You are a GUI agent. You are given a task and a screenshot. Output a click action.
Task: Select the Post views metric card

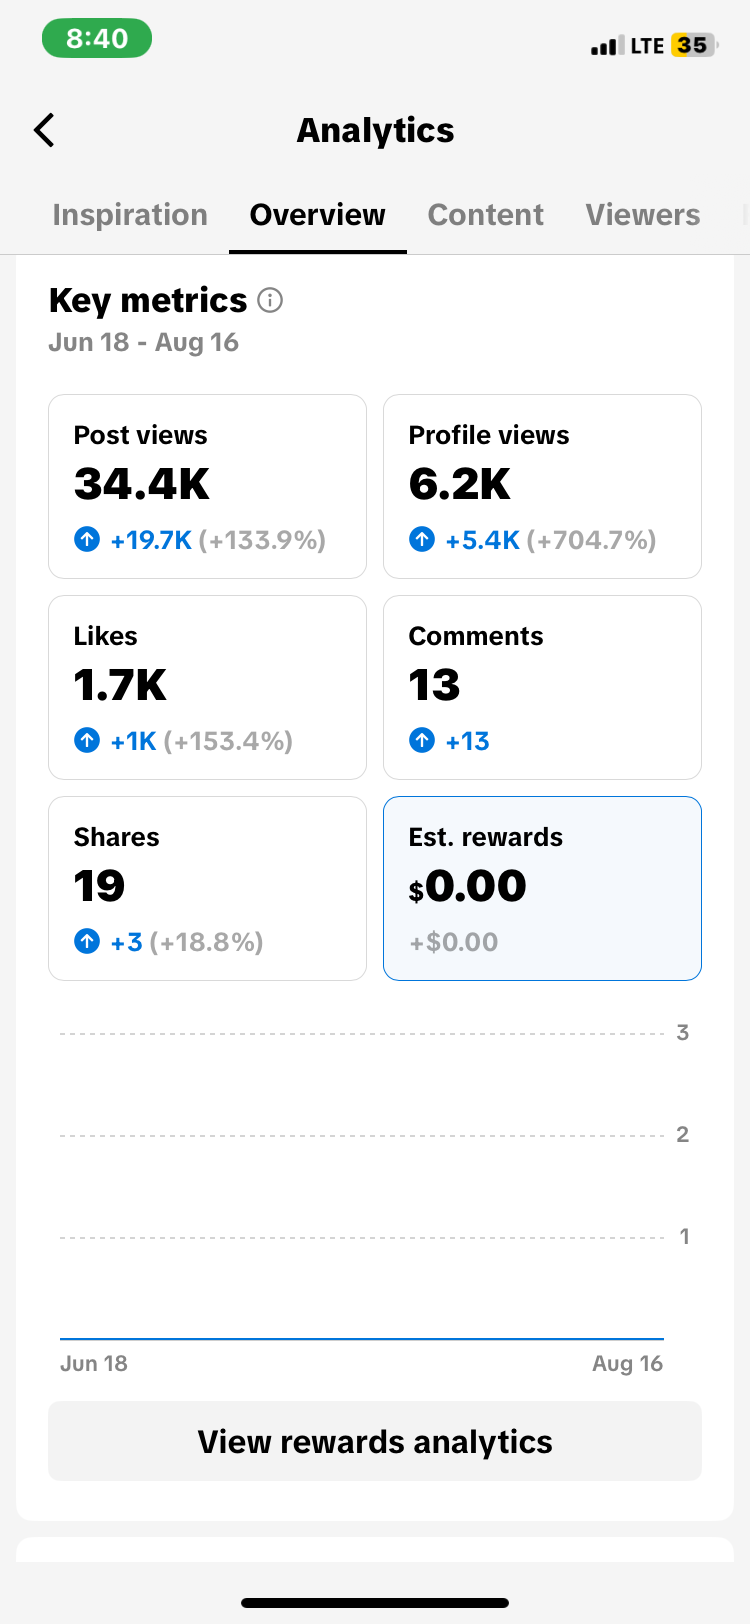click(207, 486)
